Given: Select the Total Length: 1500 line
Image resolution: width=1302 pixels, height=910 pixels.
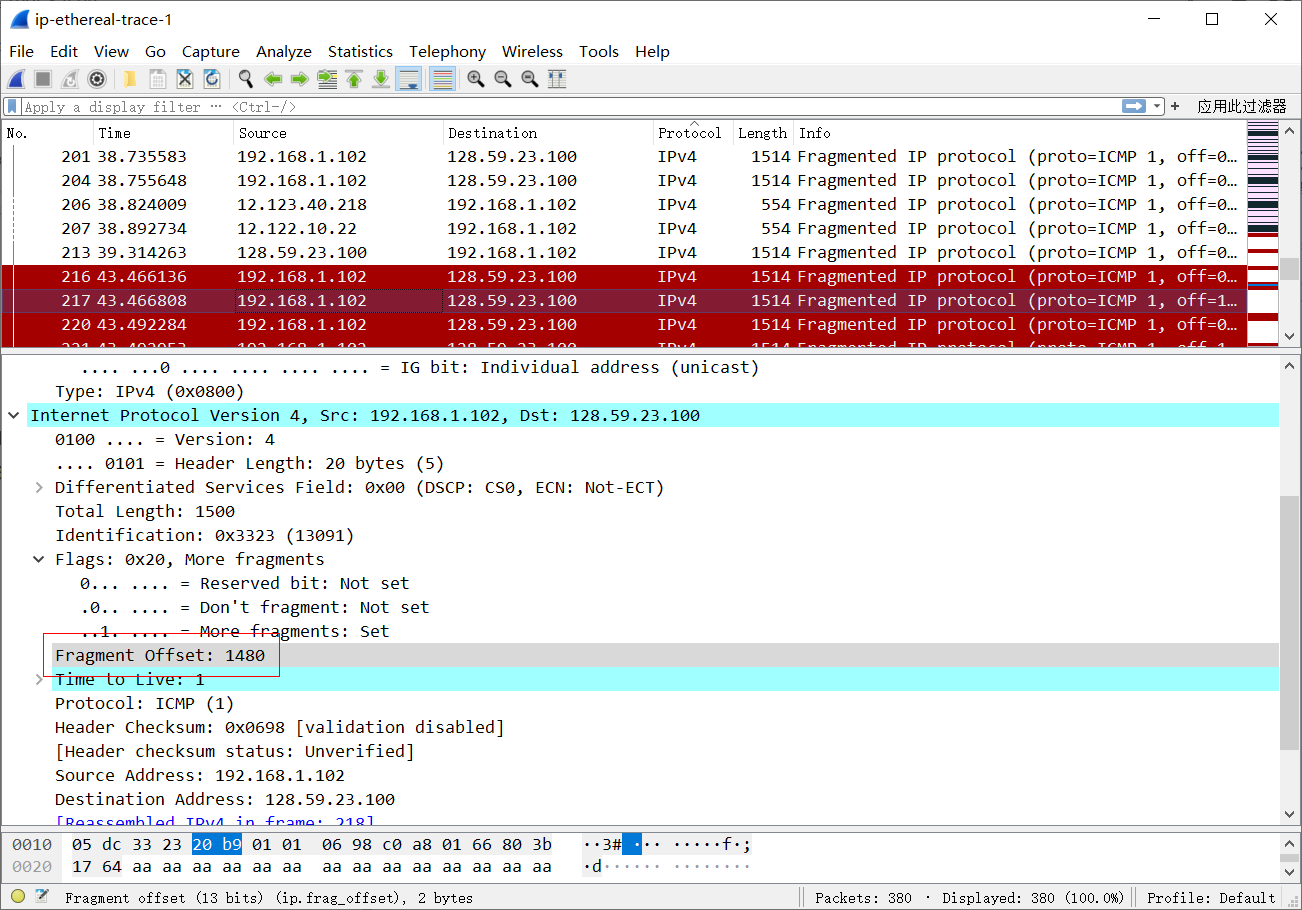Looking at the screenshot, I should (145, 511).
